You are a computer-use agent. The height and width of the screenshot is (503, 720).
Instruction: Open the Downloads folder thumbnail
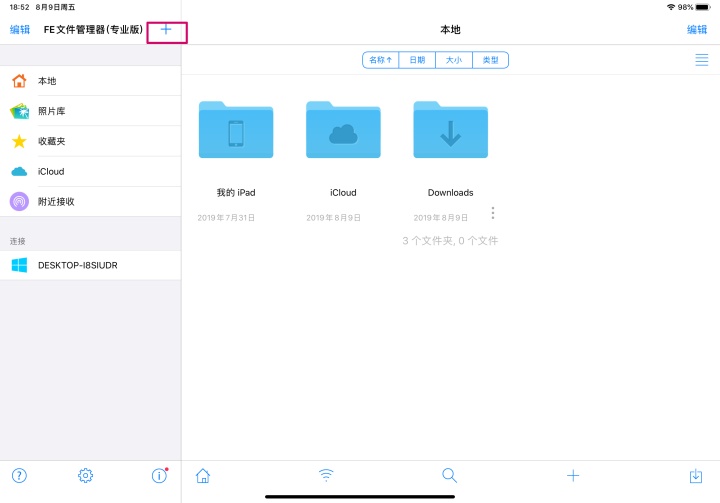tap(450, 130)
